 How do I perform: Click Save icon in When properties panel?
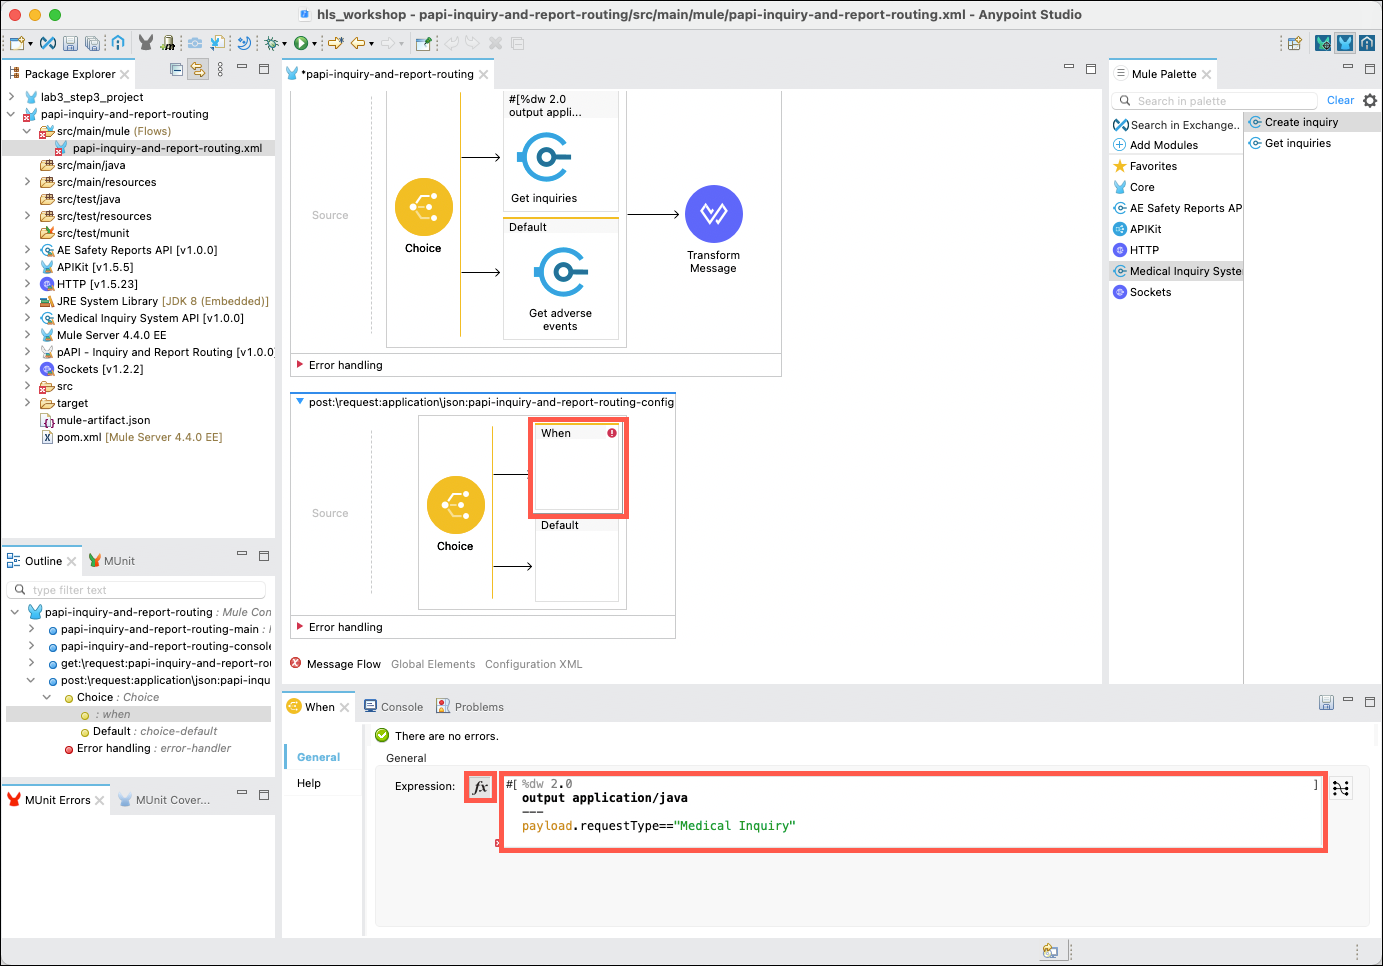coord(1326,703)
